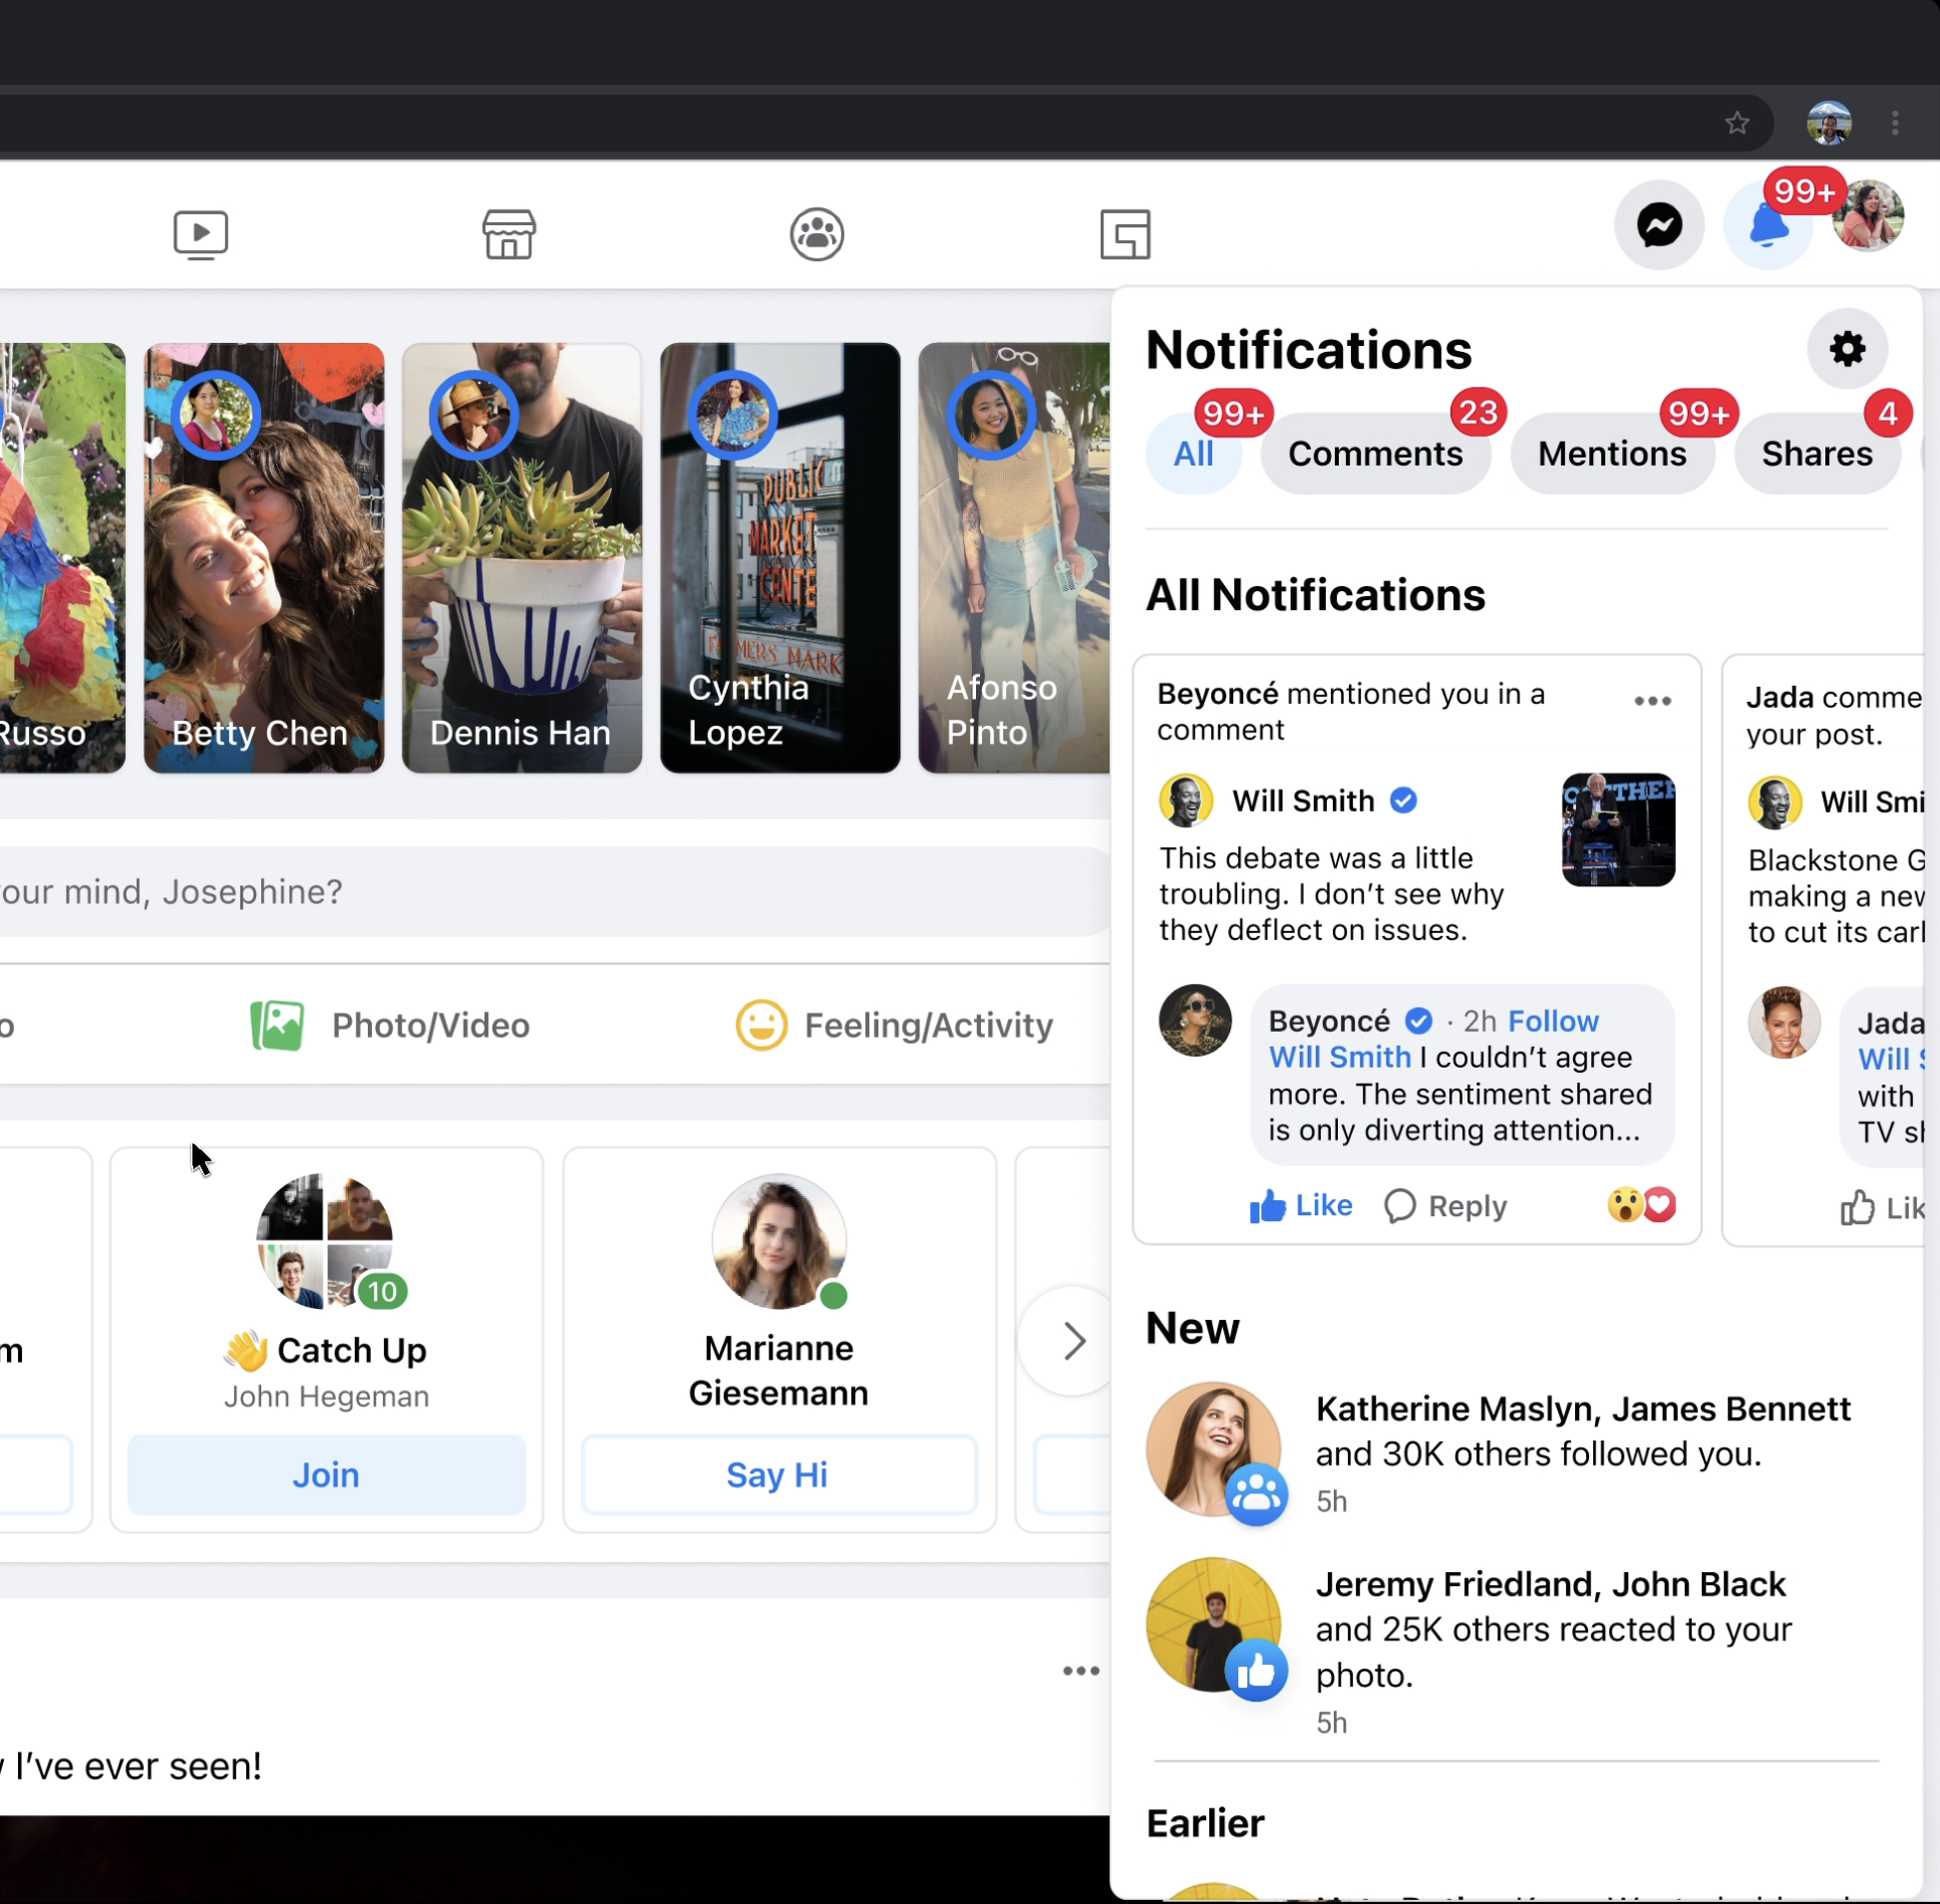Open Will Smith's profile avatar in notification
The width and height of the screenshot is (1940, 1904).
(1186, 801)
